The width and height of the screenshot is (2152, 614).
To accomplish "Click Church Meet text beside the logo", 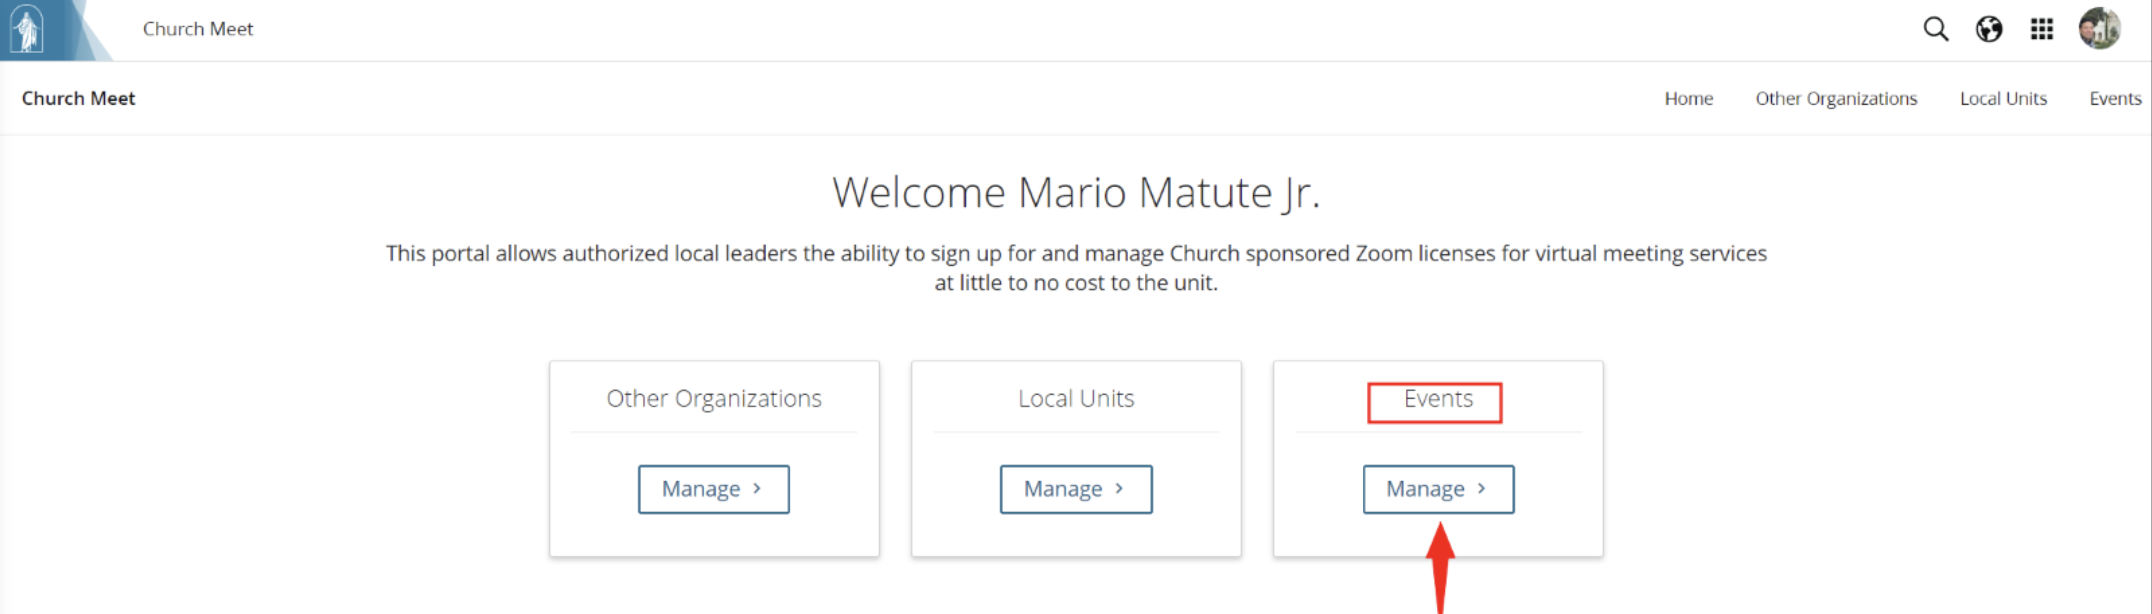I will 198,29.
